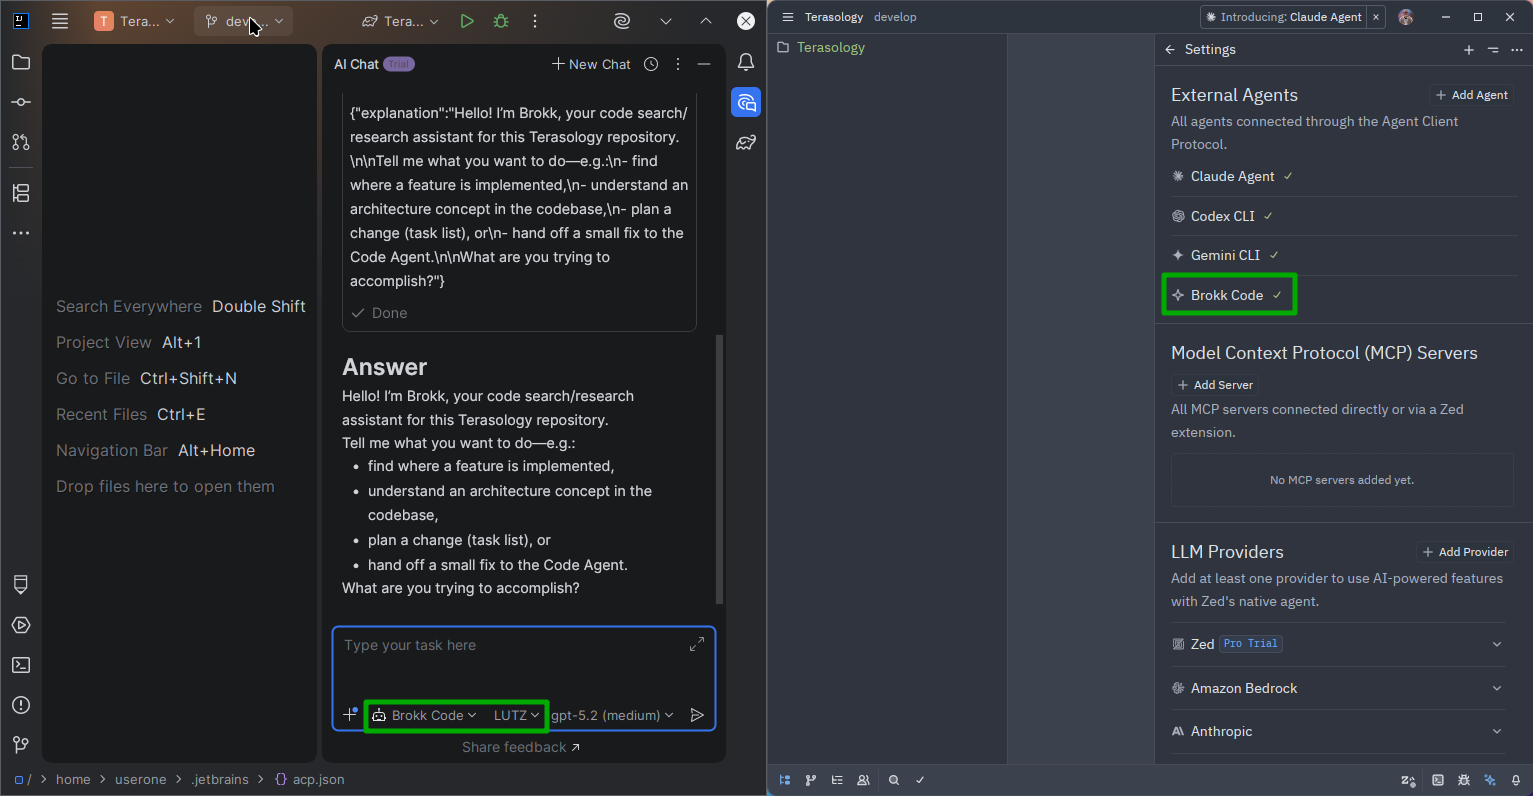The height and width of the screenshot is (796, 1533).
Task: Open the Pull Requests tool window icon
Action: pos(21,142)
